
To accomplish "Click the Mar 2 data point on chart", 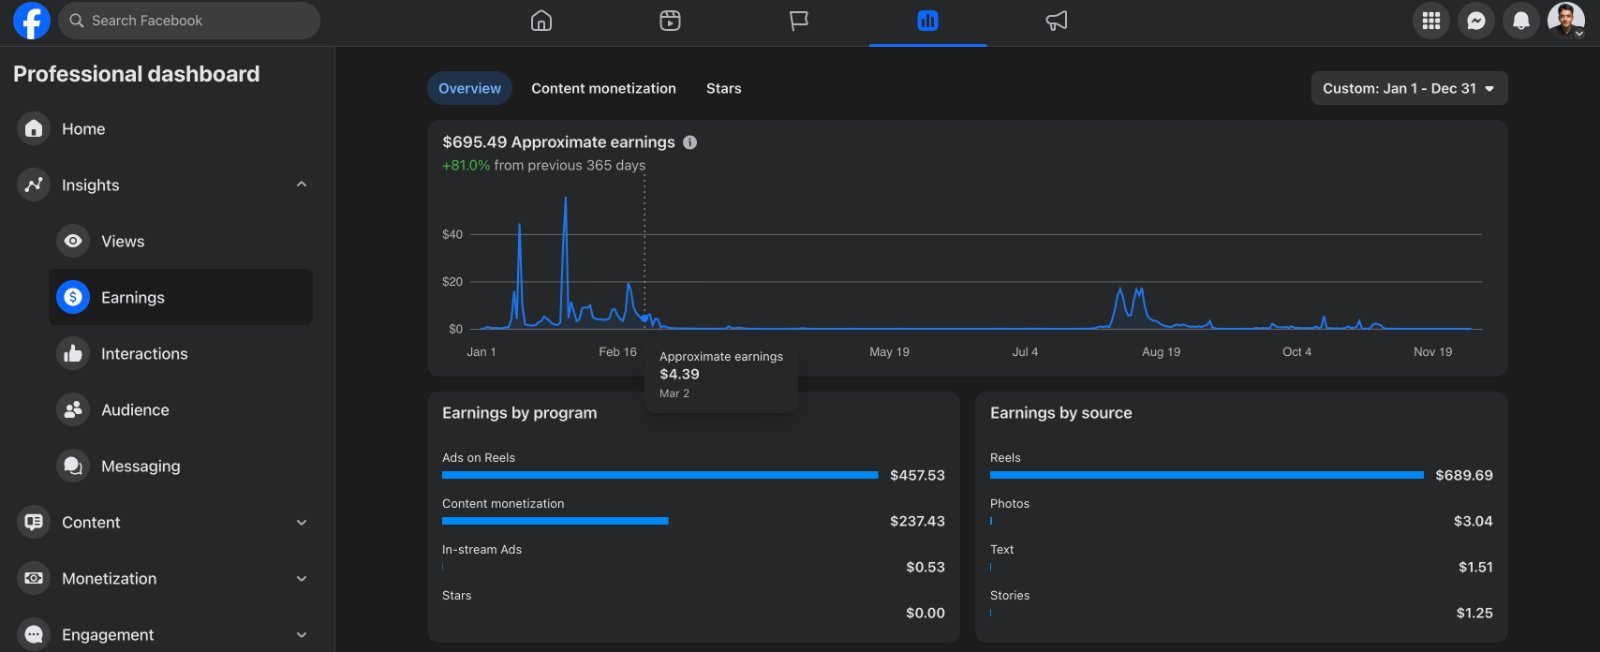I will 645,319.
